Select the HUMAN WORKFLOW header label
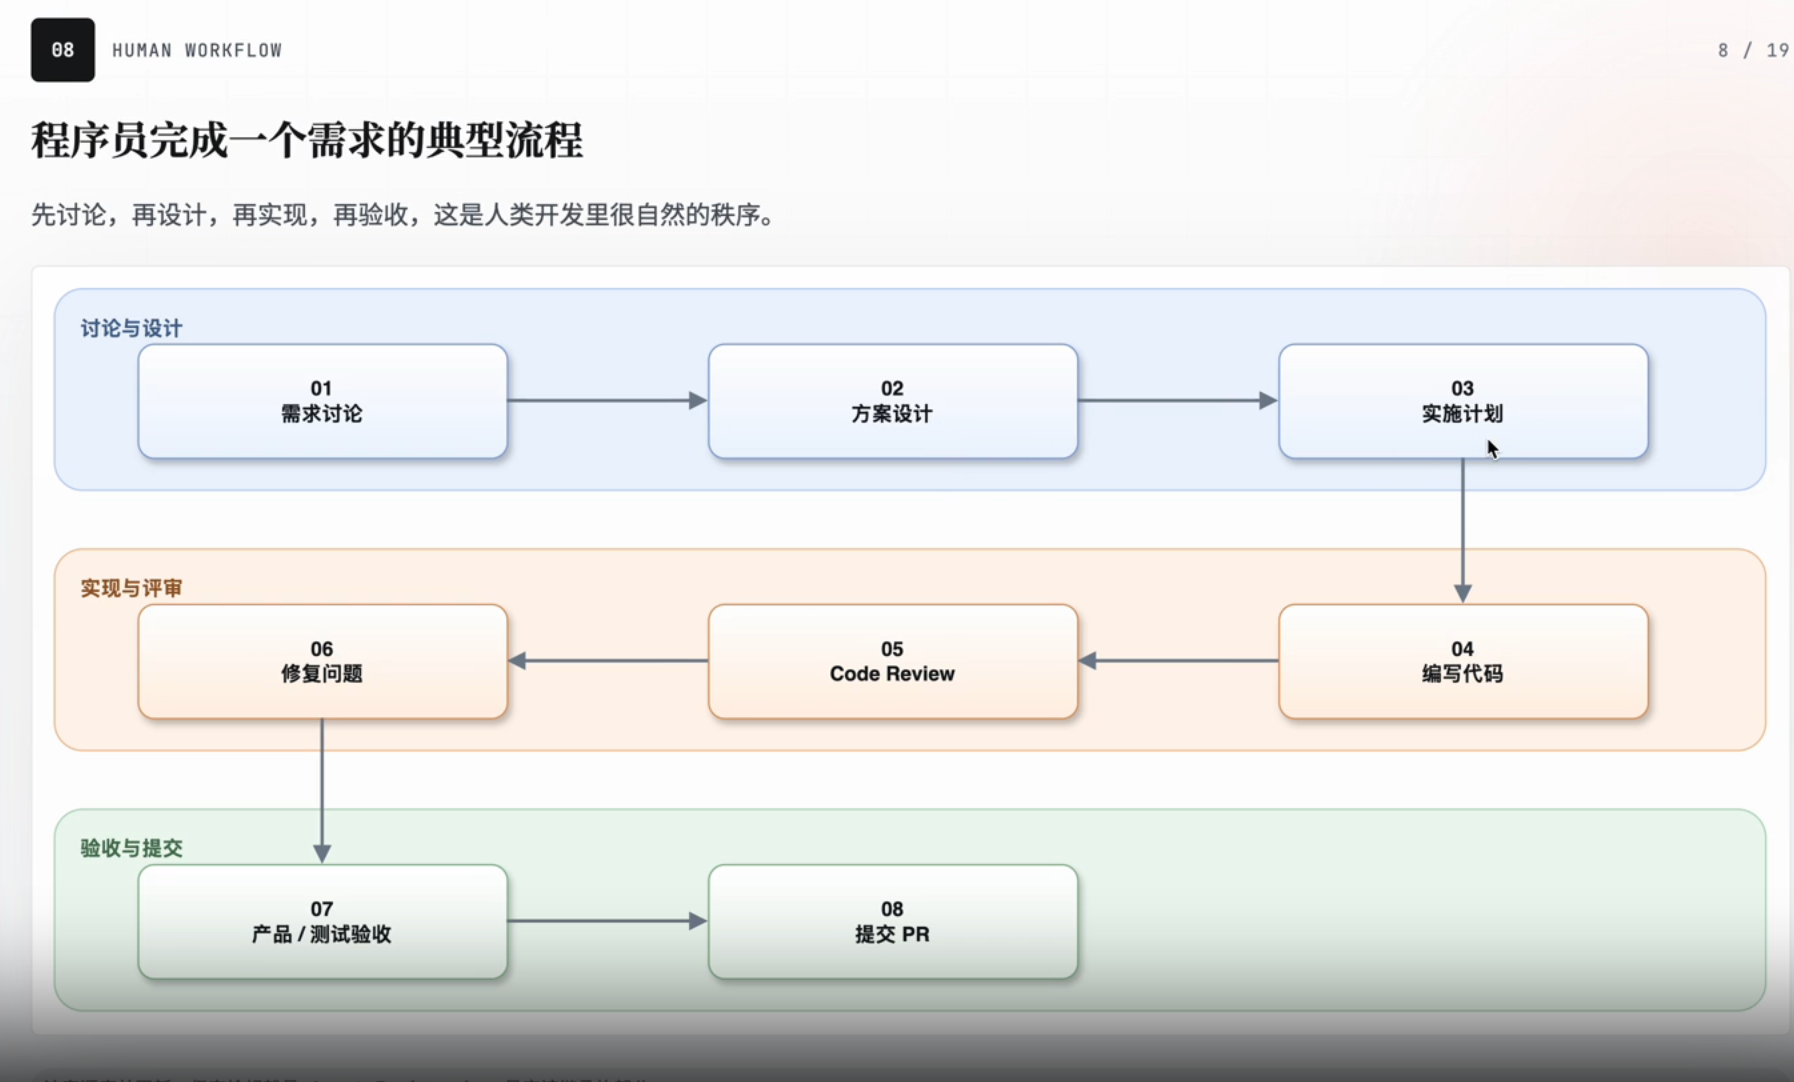The image size is (1794, 1082). [x=197, y=50]
